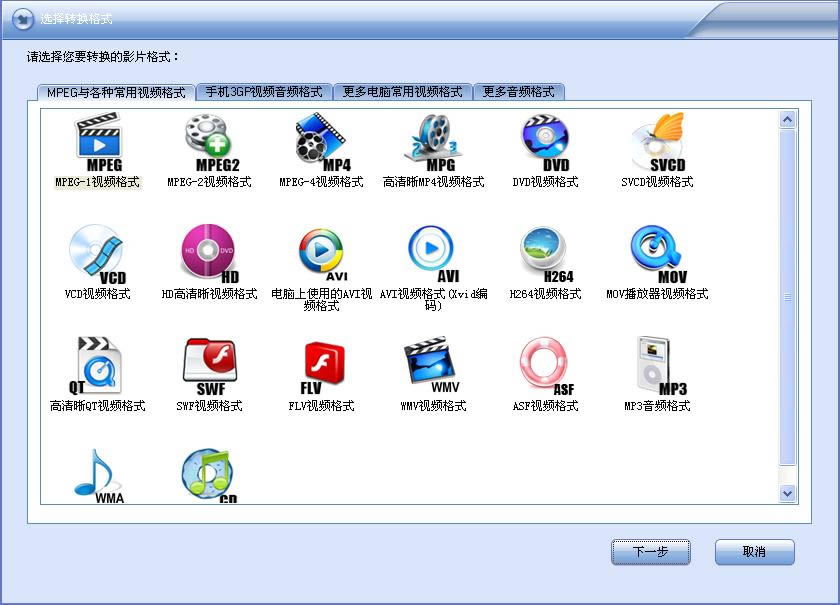This screenshot has width=840, height=605.
Task: Select the QuickTime MOV icon
Action: pos(658,255)
